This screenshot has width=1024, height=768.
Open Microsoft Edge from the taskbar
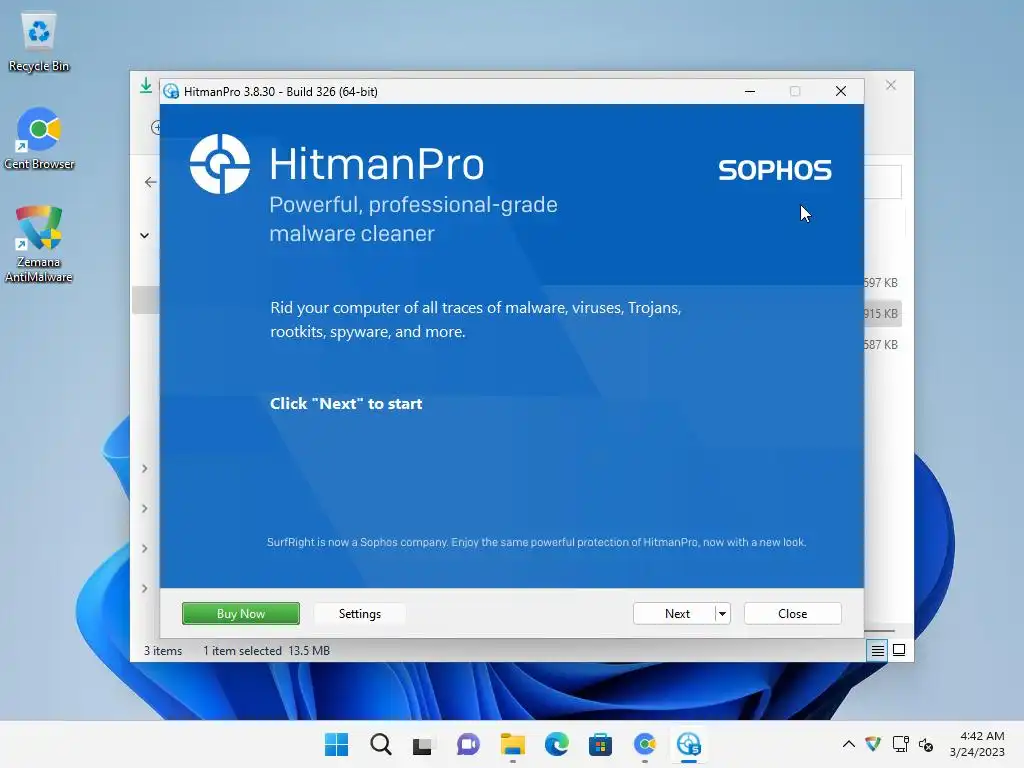556,744
